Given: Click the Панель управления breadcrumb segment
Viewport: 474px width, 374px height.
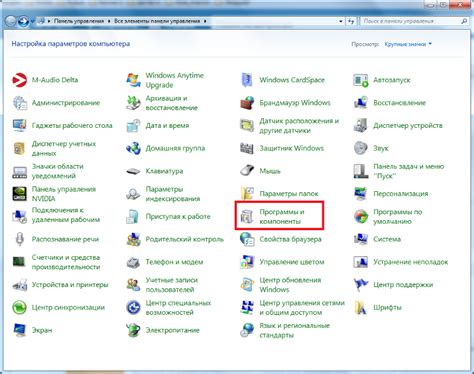Looking at the screenshot, I should [x=79, y=21].
